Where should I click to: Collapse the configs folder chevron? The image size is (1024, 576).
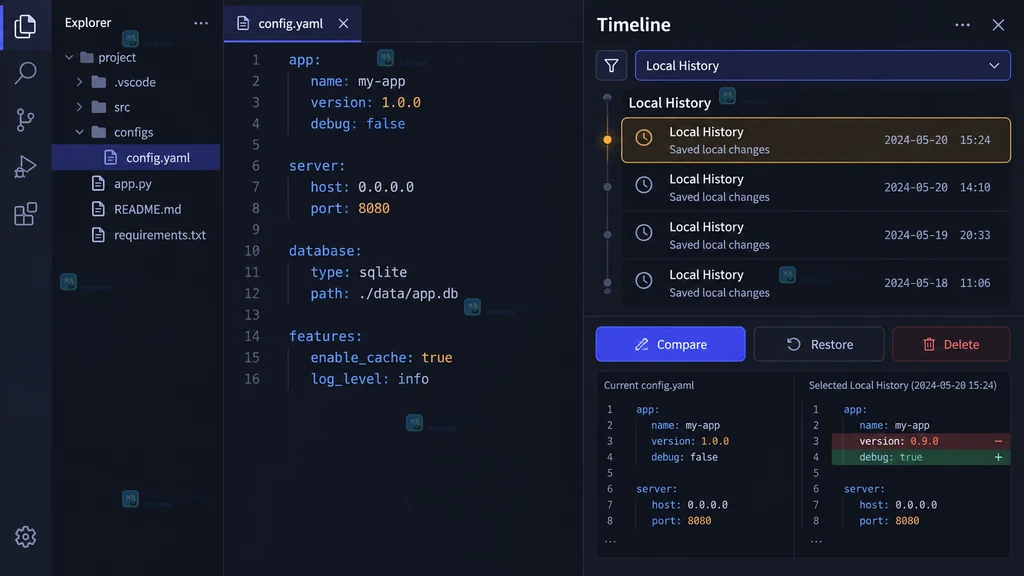[79, 132]
